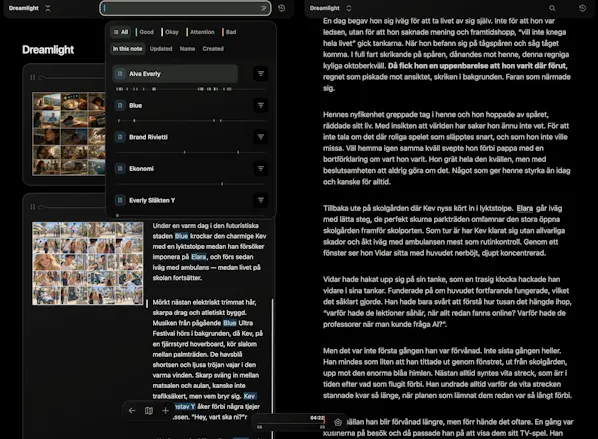598x439 pixels.
Task: Open the Brand Rivietti entry
Action: (175, 137)
